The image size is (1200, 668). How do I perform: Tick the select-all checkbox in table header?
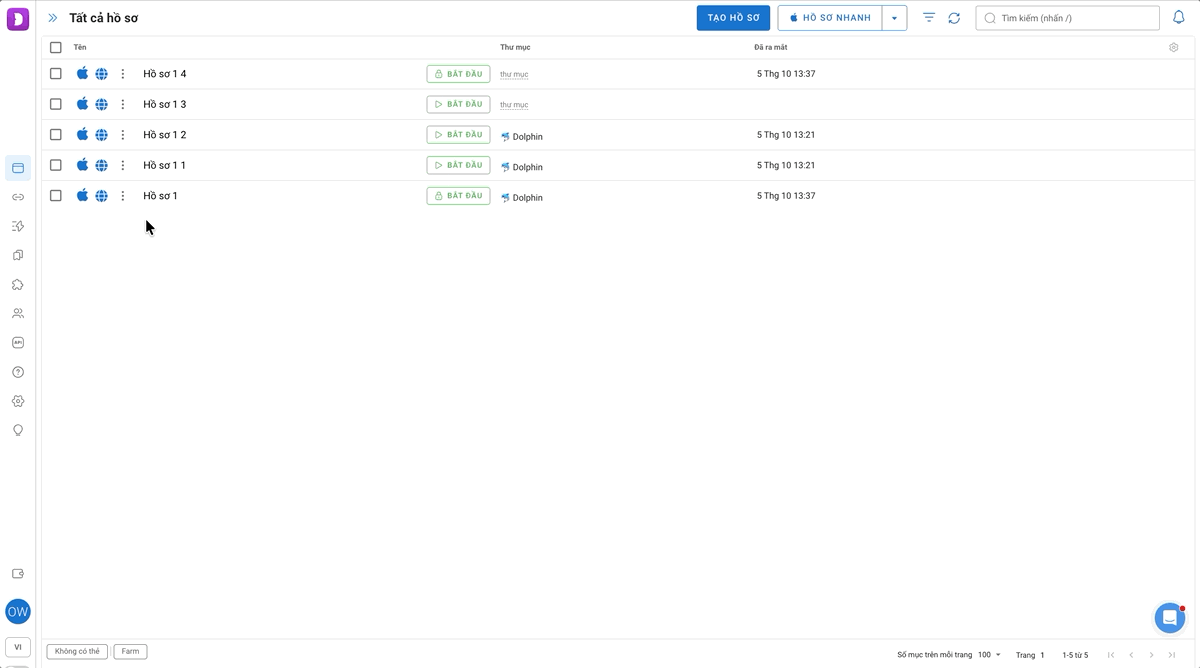[56, 47]
